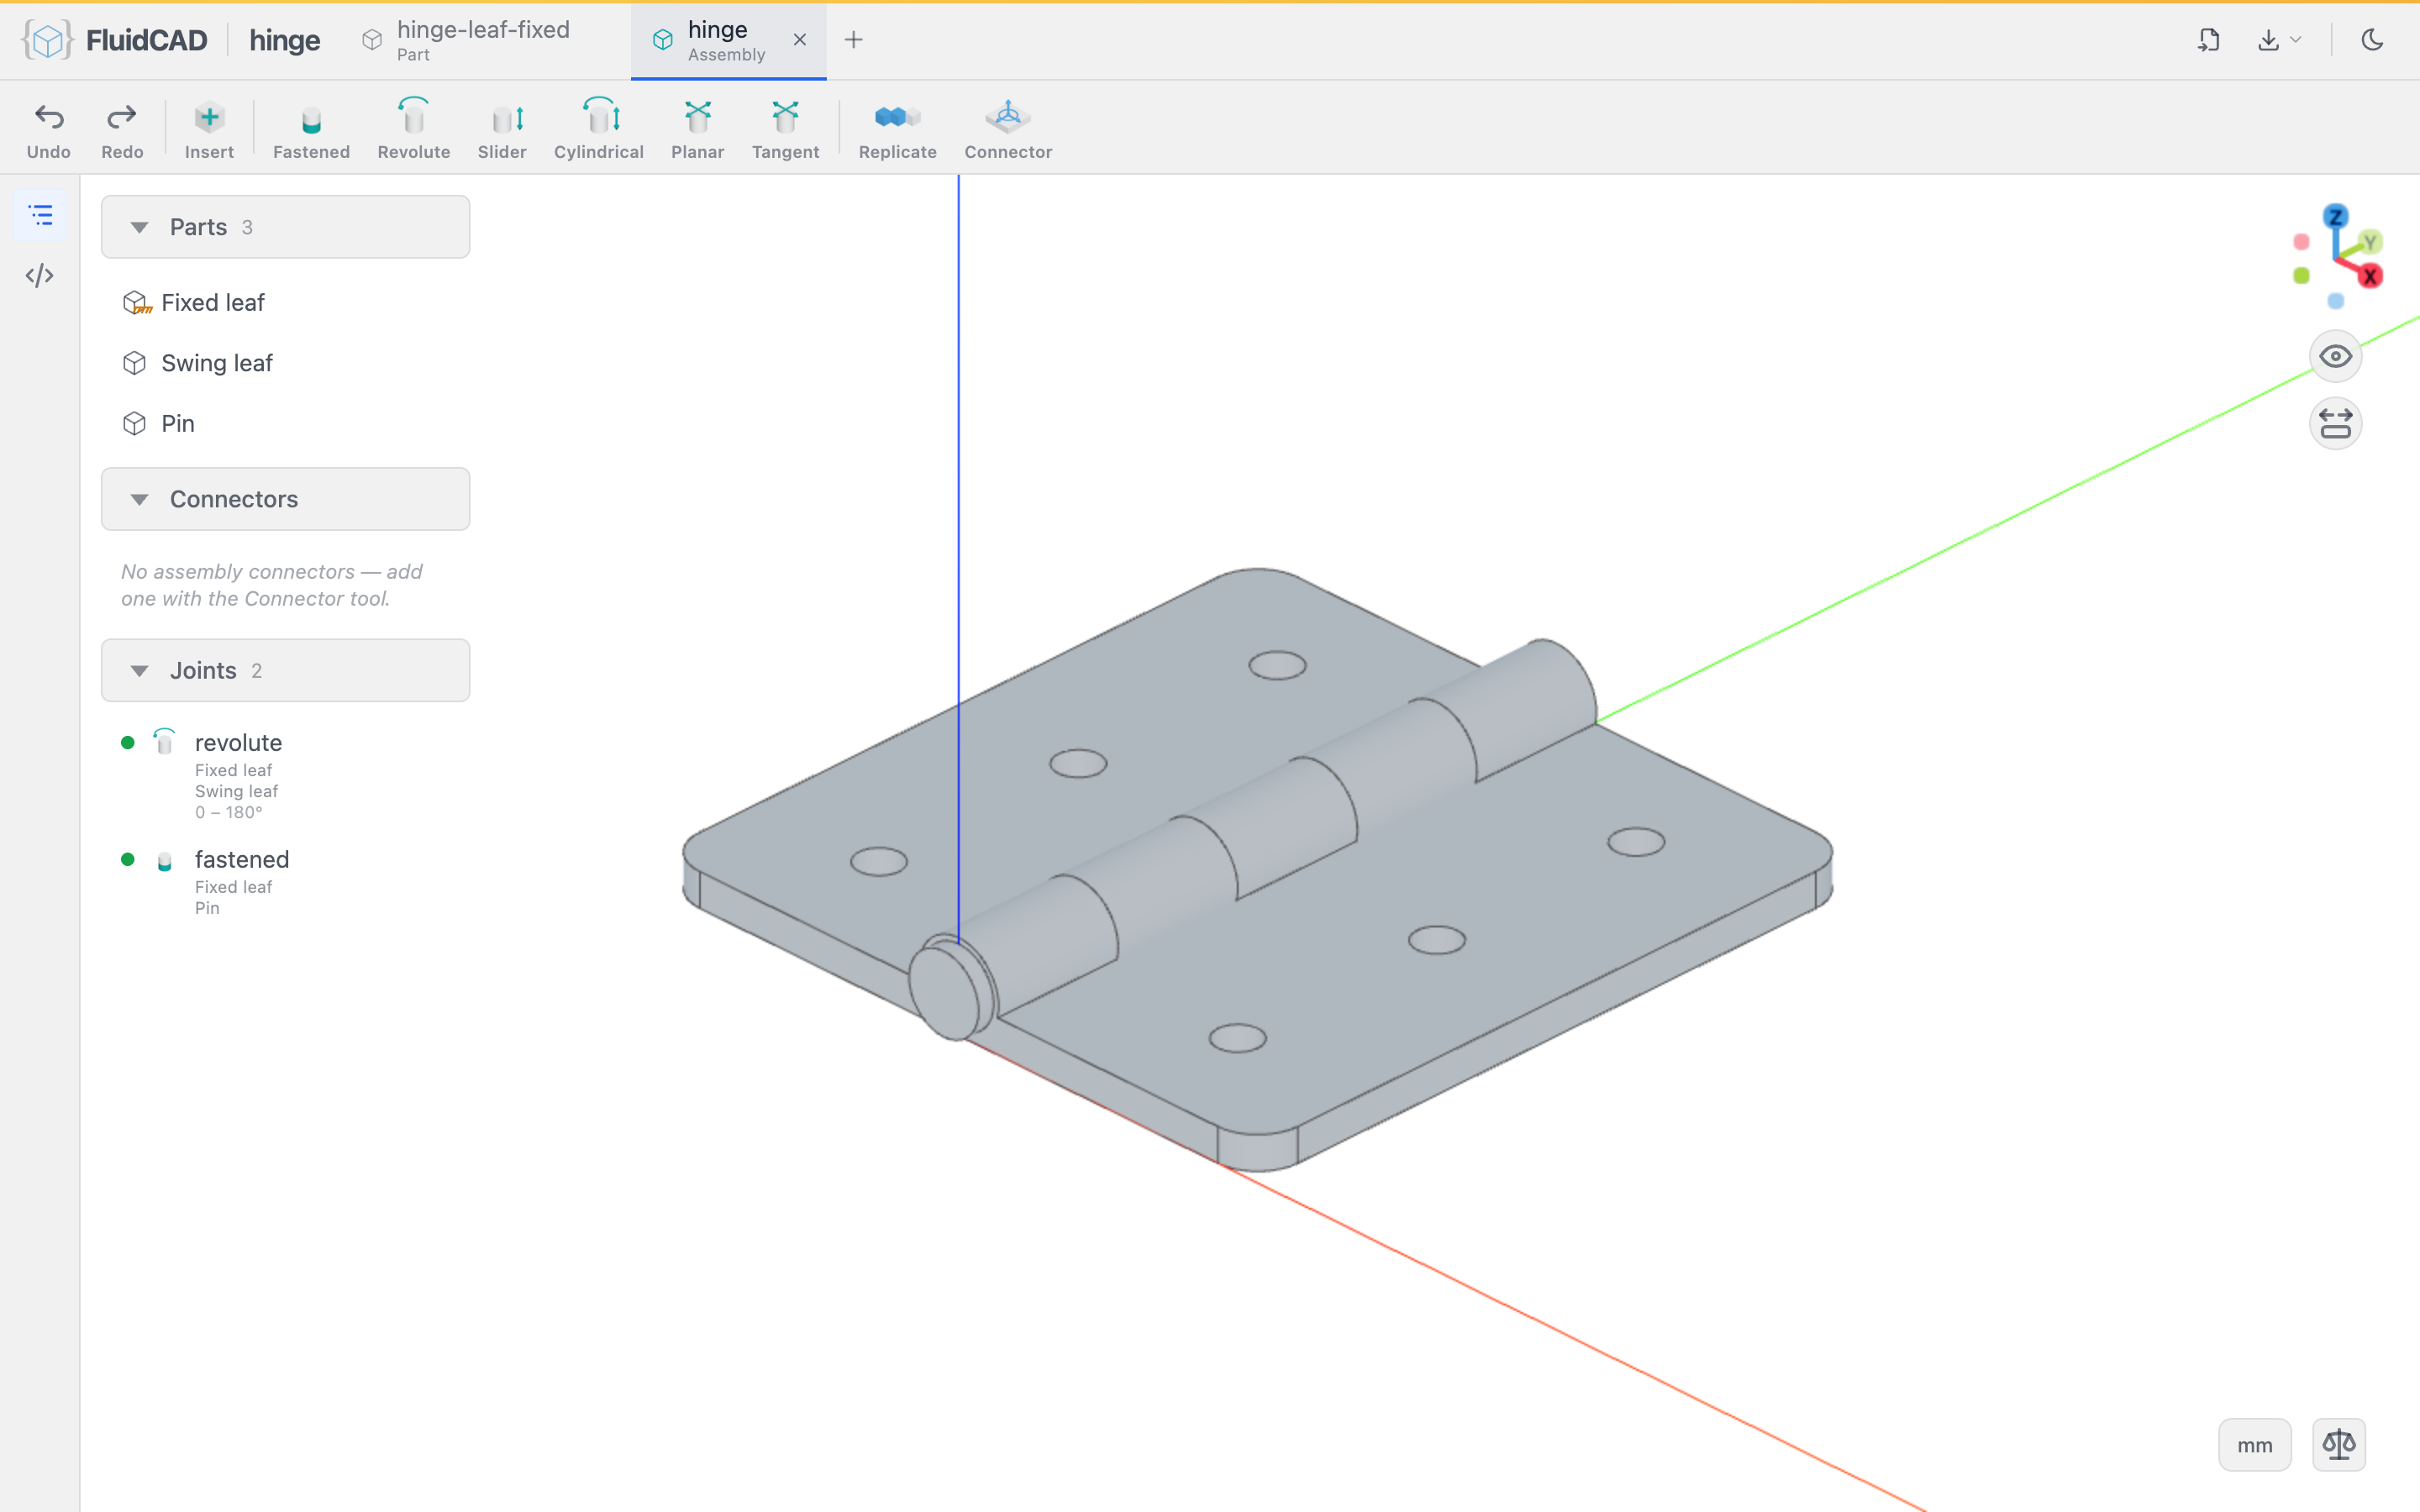Collapse the Parts section

[285, 227]
